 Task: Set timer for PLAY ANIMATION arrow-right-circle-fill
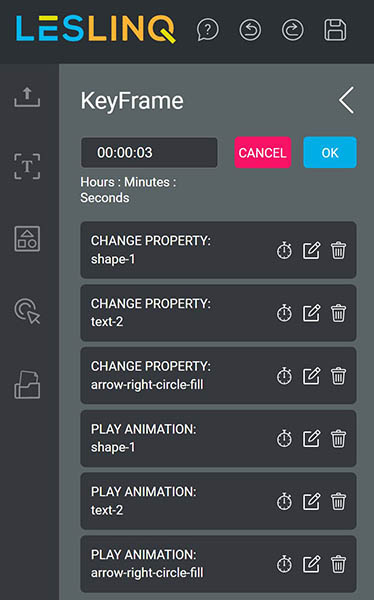[x=284, y=564]
